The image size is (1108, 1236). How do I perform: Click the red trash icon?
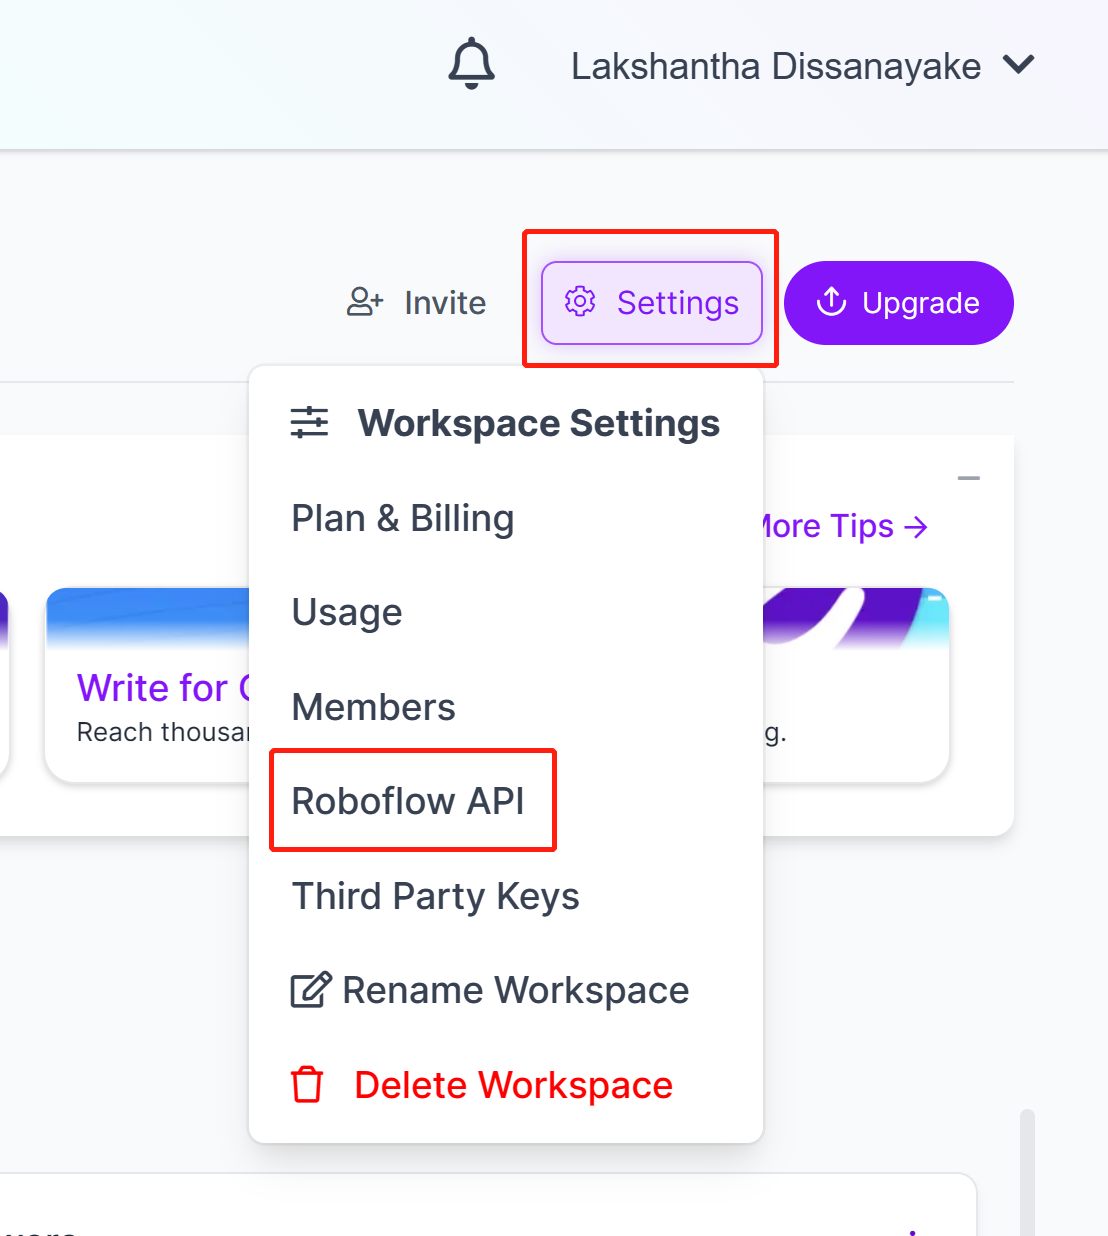(307, 1085)
